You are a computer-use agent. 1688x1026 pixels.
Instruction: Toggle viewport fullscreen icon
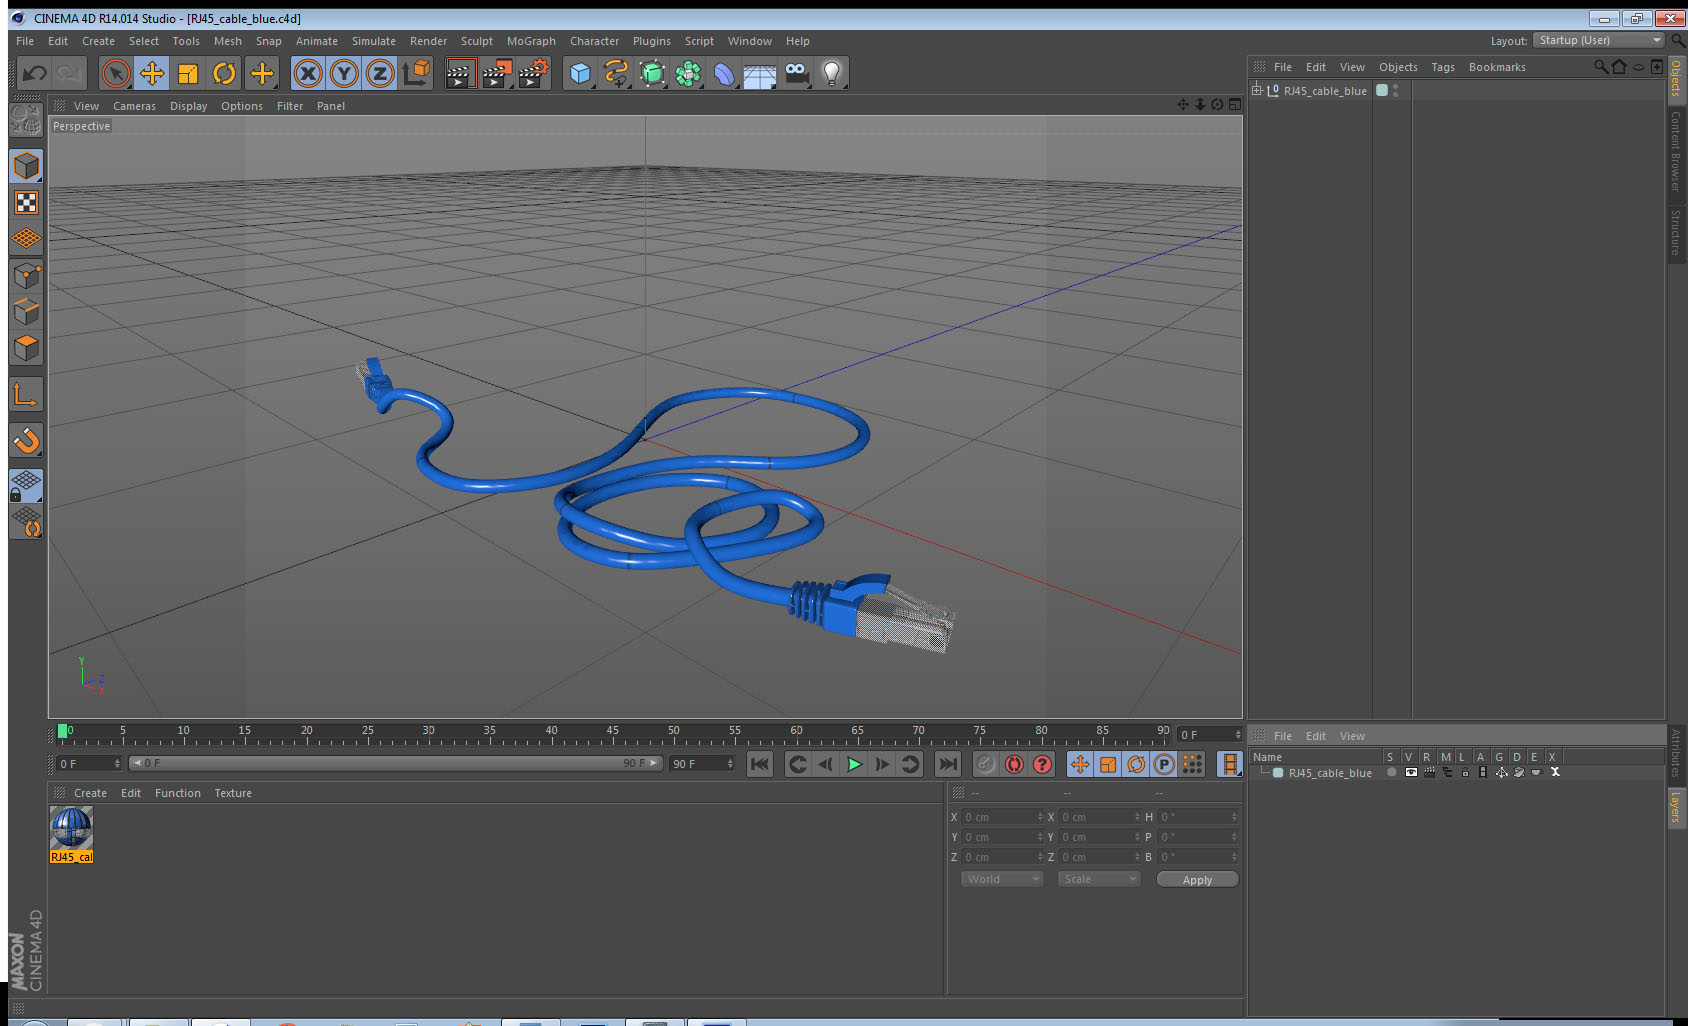pos(1234,105)
